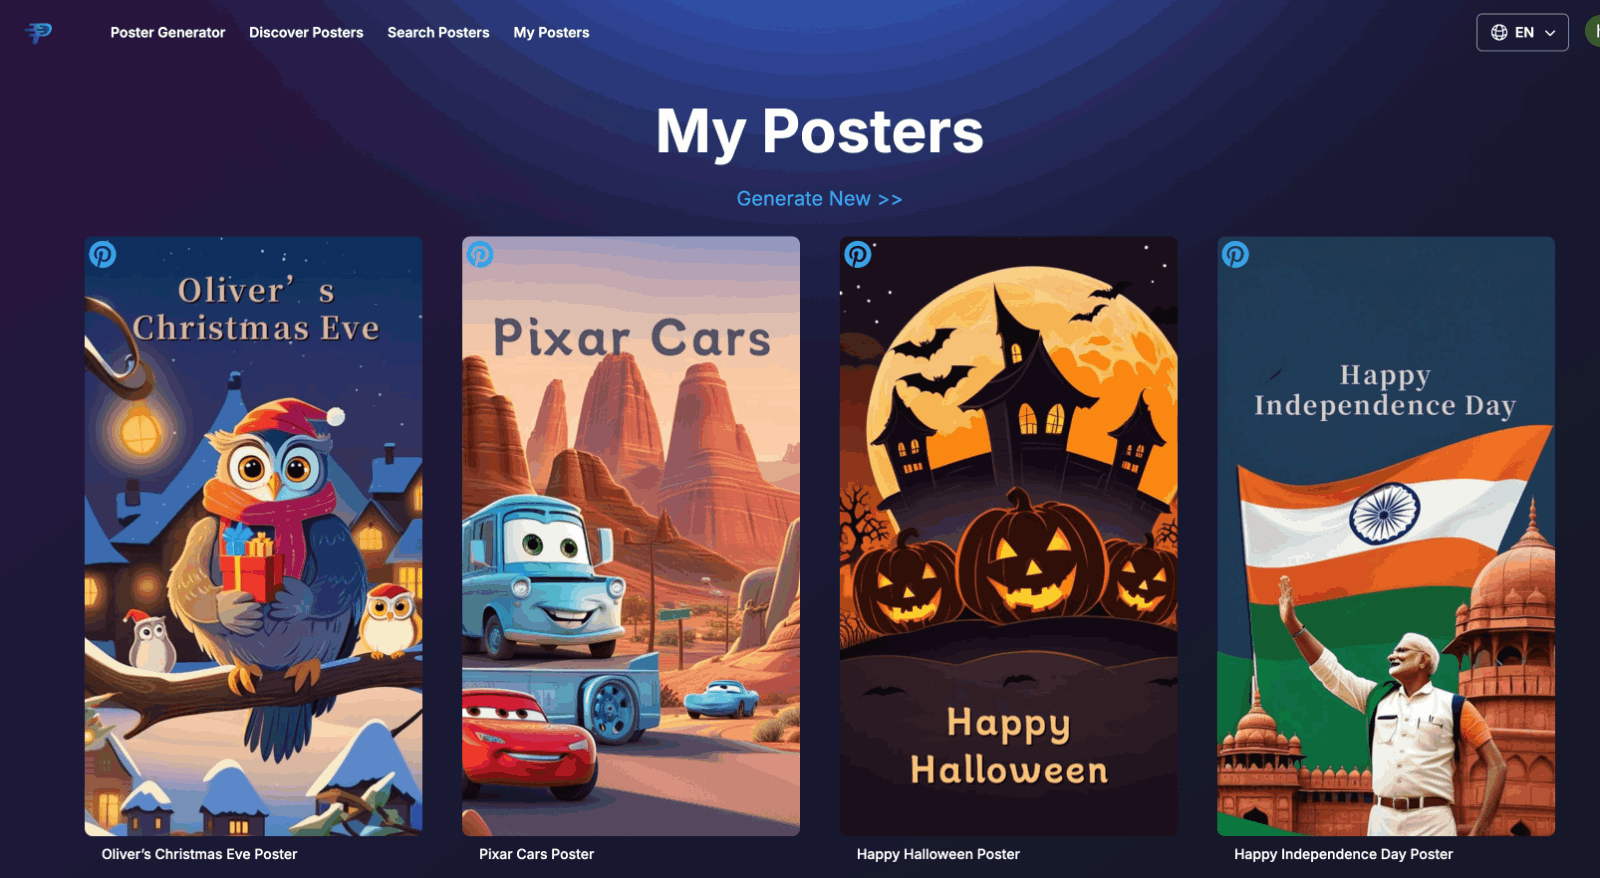Share Pixar Cars poster on Pinterest
The image size is (1600, 878).
(480, 255)
